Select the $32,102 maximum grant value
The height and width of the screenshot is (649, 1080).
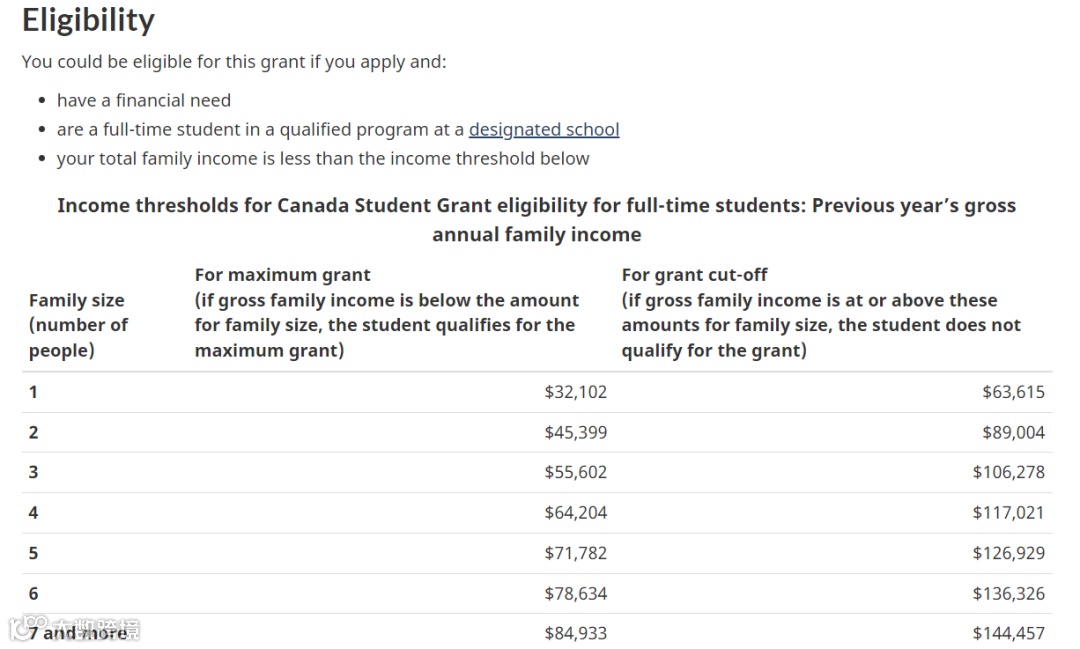[575, 392]
